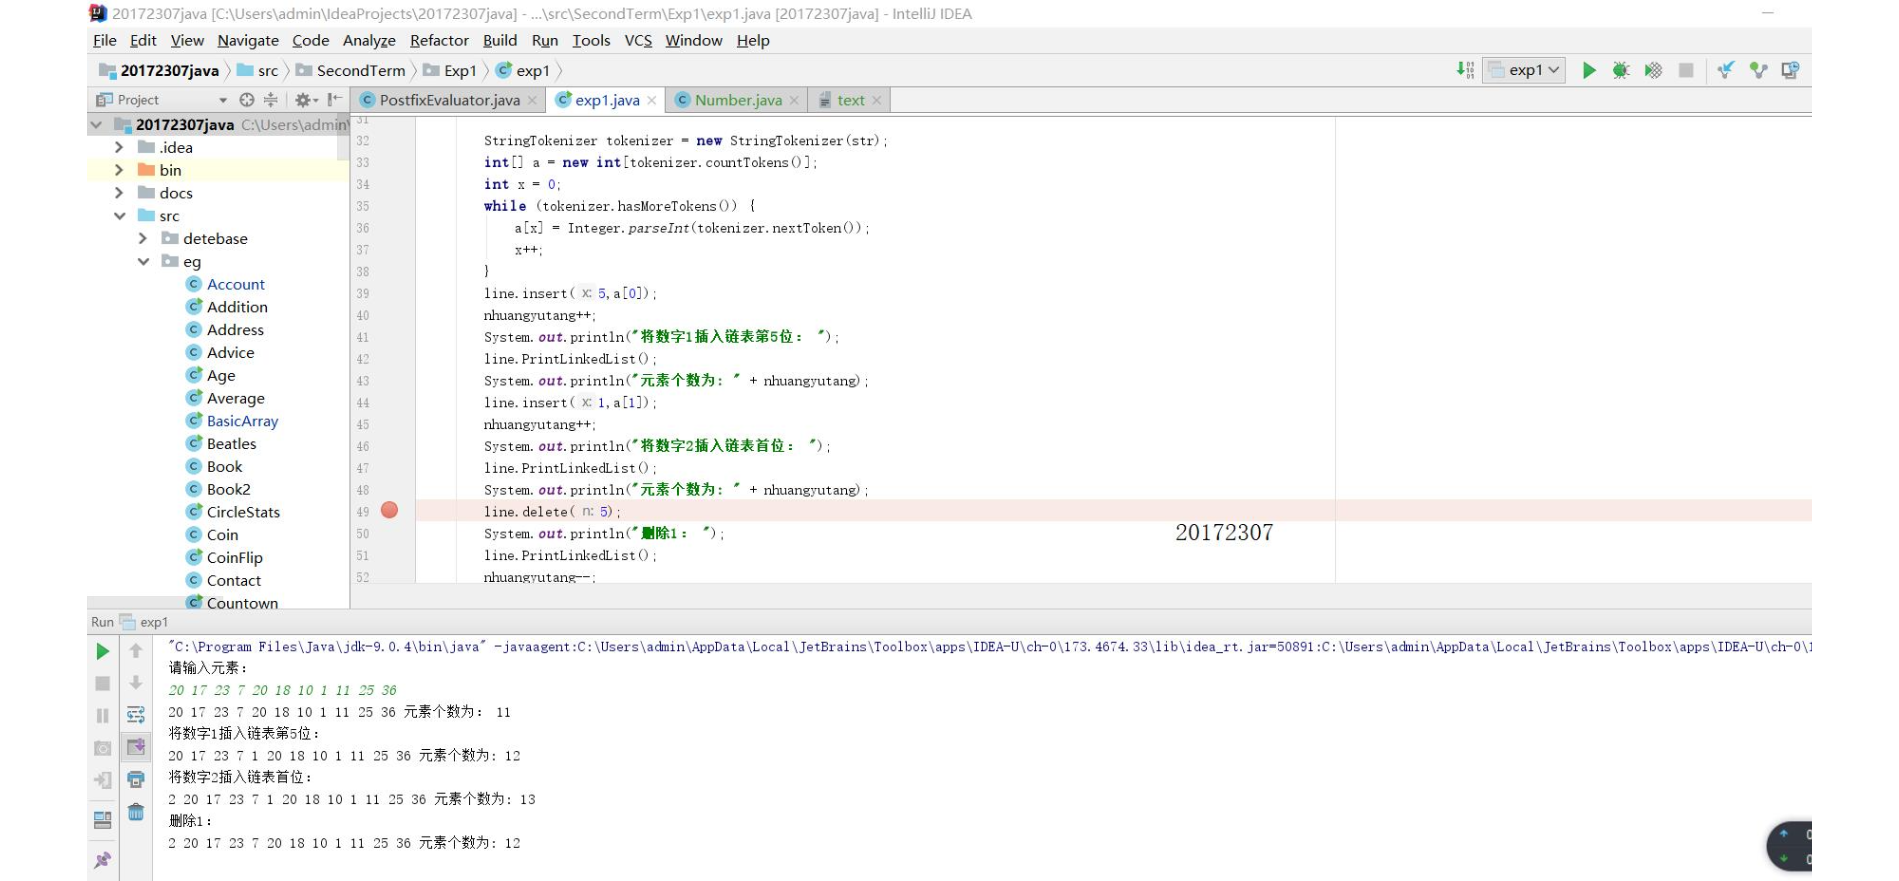Open the exp1 run configuration dropdown
1899x881 pixels.
coord(1524,70)
